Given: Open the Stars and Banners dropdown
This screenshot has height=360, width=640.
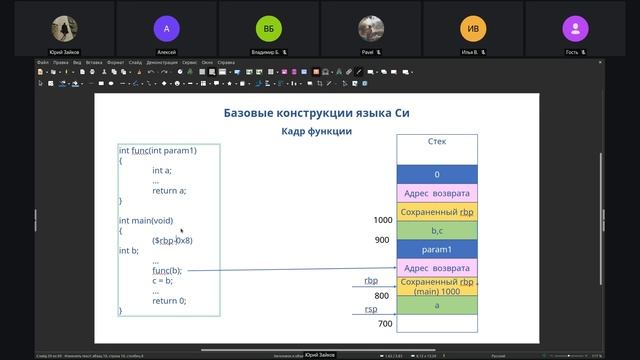Looking at the screenshot, I should click(x=236, y=84).
